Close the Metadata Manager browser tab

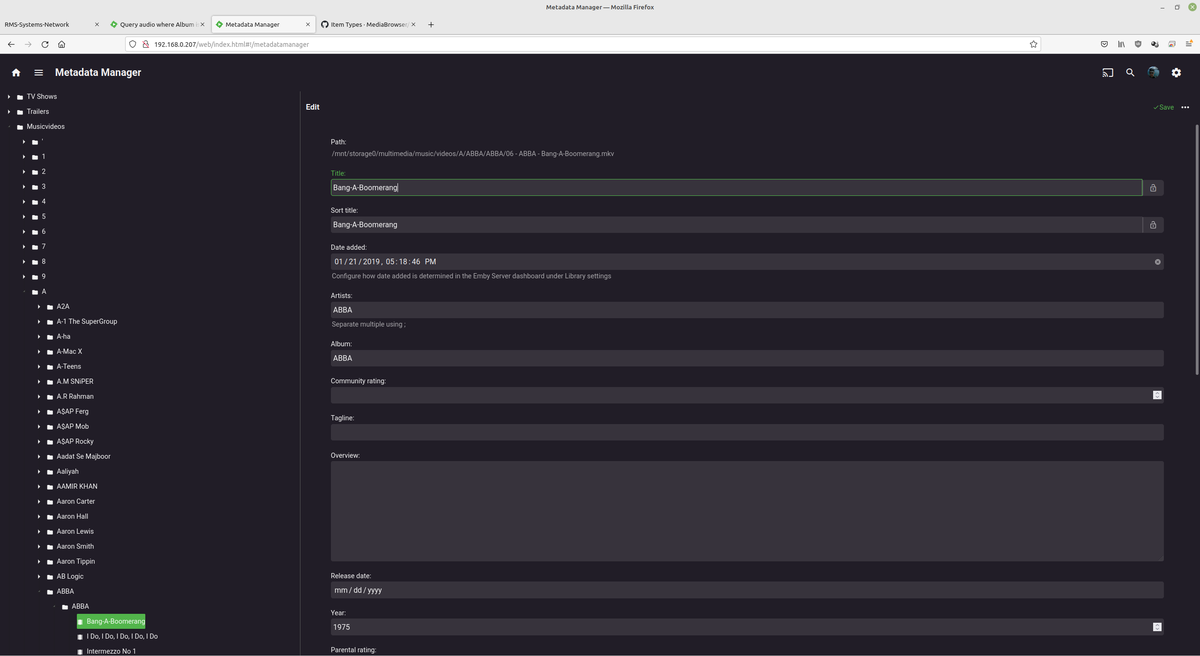pyautogui.click(x=306, y=24)
